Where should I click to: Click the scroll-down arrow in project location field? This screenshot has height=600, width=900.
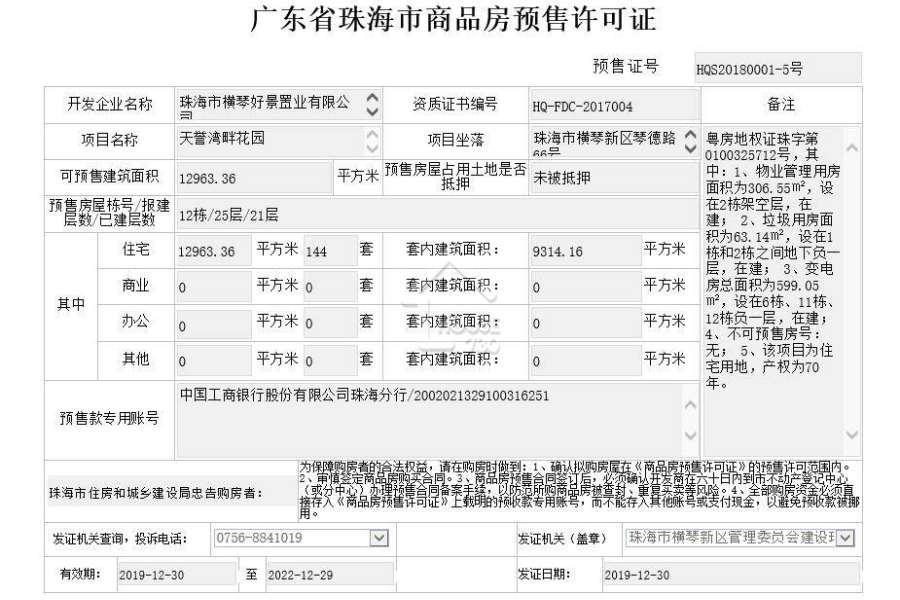click(690, 148)
